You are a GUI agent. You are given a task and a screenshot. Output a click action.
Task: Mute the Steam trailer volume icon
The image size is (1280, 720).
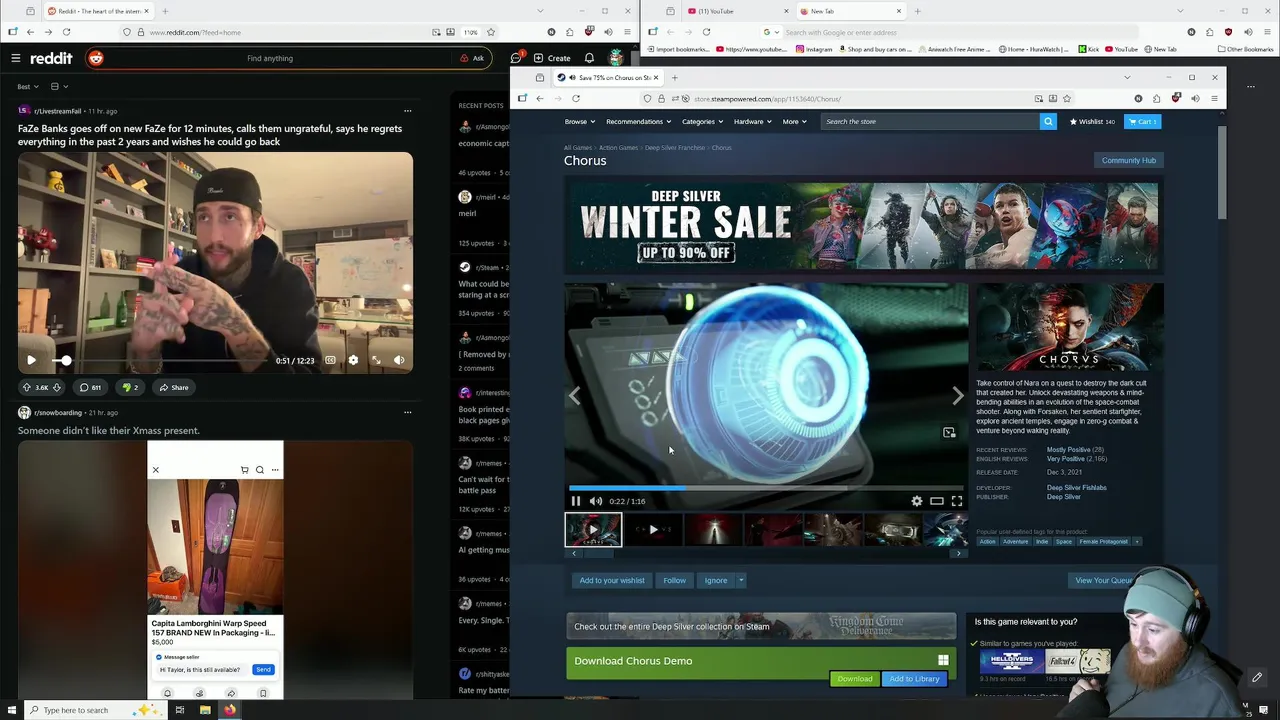click(596, 501)
